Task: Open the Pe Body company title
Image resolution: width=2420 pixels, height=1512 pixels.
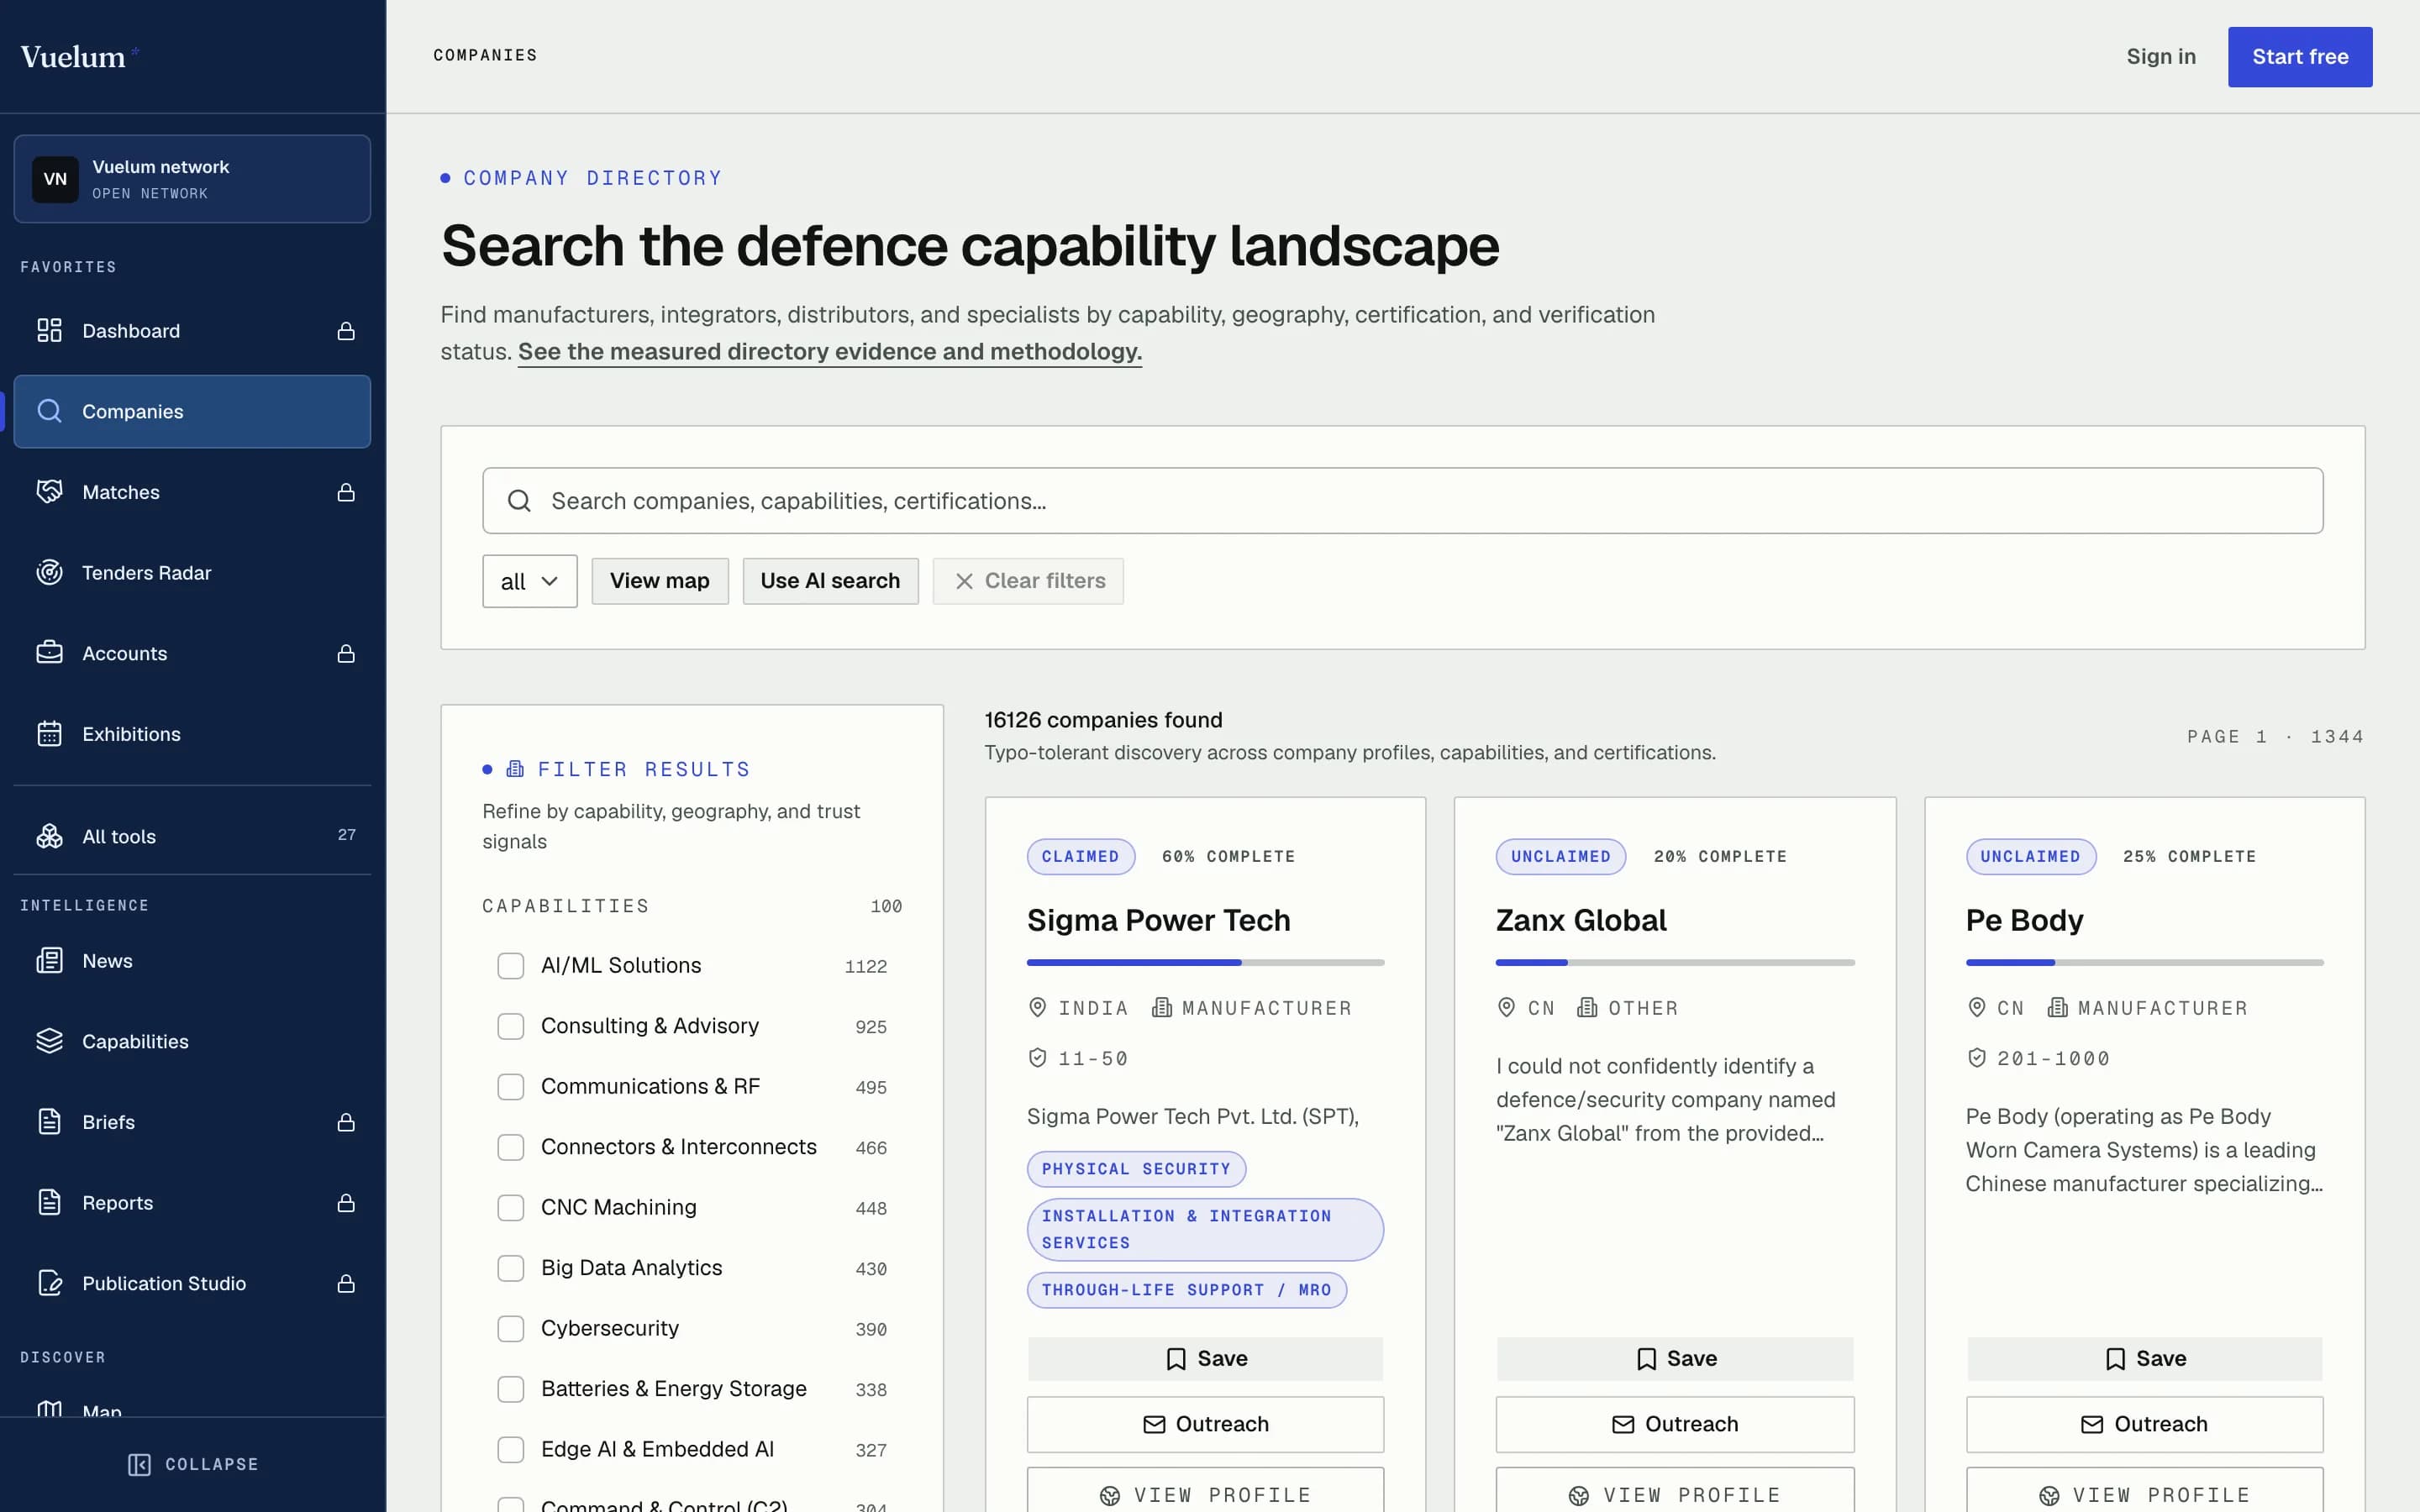Action: 2024,920
